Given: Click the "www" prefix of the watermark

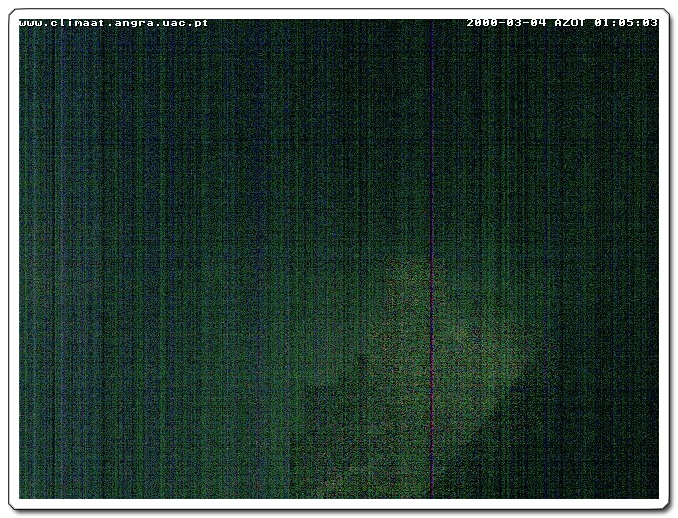Looking at the screenshot, I should 31,22.
